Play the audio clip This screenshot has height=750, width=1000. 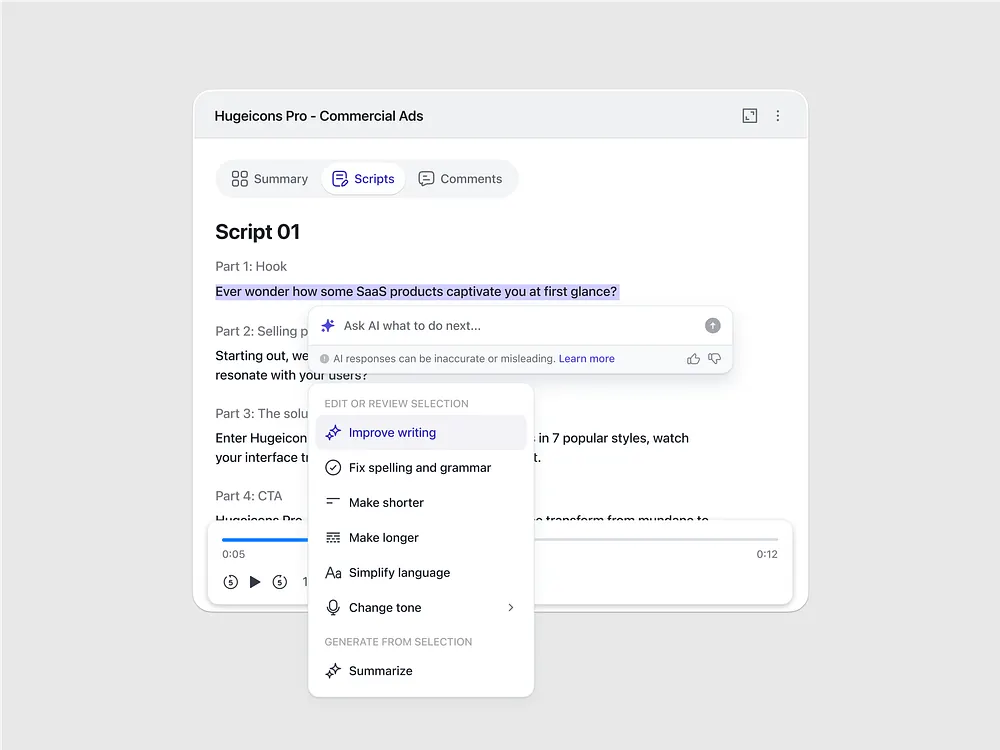pos(254,581)
